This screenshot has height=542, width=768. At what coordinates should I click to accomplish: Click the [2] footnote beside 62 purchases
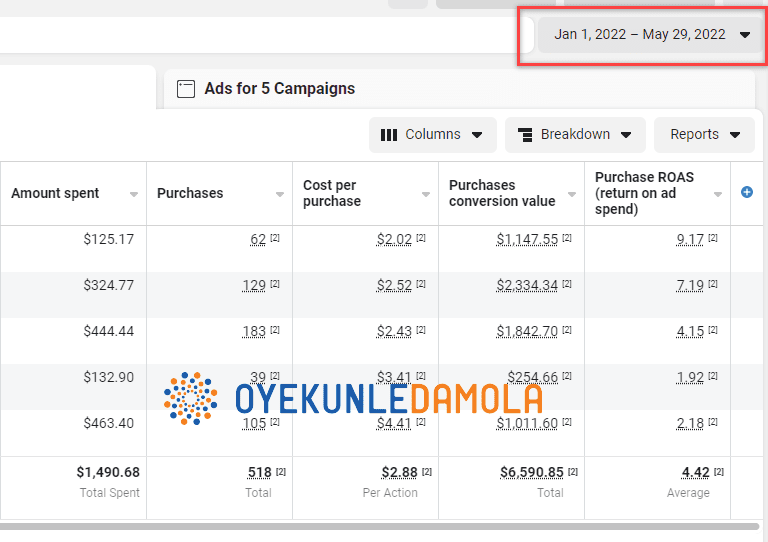click(275, 238)
